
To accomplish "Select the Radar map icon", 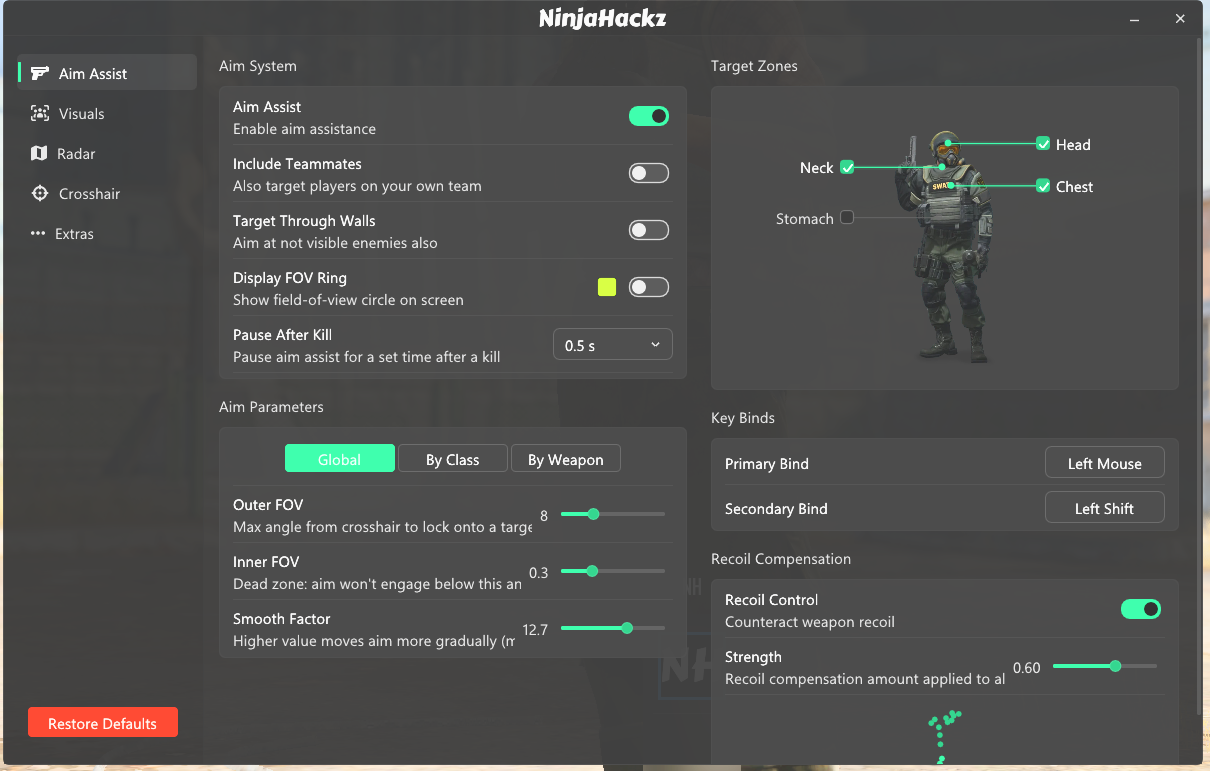I will pyautogui.click(x=39, y=153).
